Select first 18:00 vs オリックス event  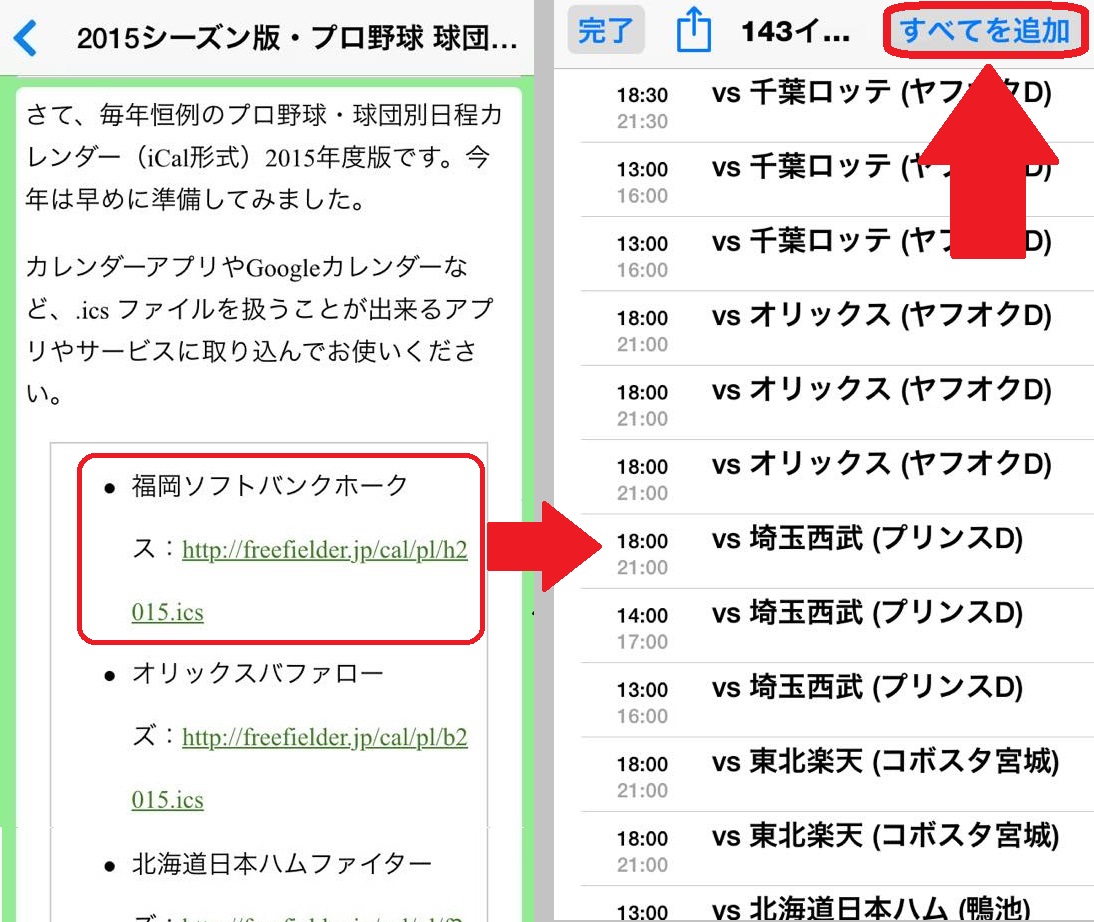click(837, 329)
